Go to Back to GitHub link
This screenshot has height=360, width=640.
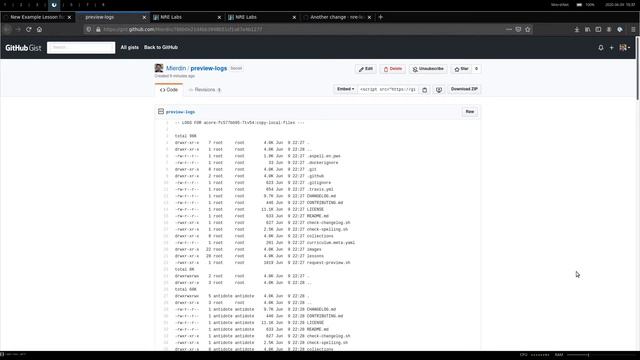pos(161,47)
